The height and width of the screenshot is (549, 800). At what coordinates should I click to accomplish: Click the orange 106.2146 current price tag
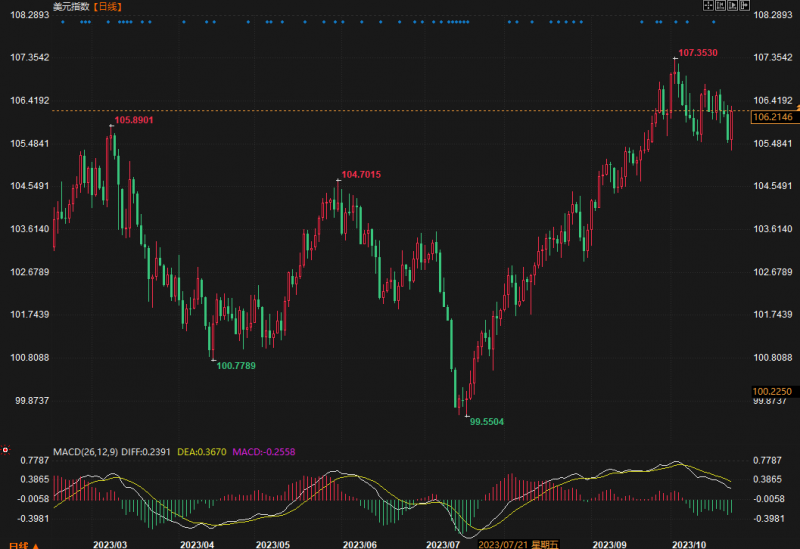pyautogui.click(x=770, y=117)
